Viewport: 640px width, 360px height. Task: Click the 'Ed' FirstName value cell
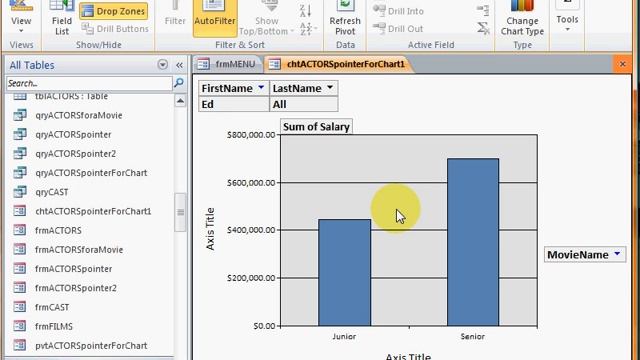(234, 104)
